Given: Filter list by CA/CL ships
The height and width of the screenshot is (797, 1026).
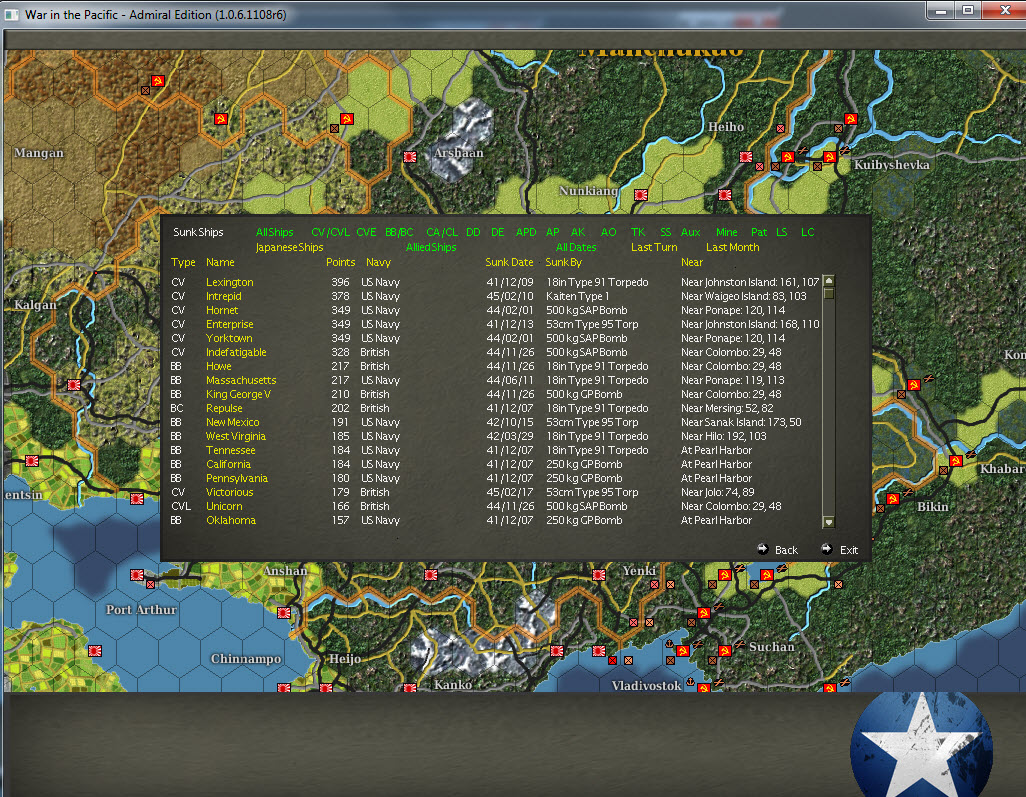Looking at the screenshot, I should tap(442, 232).
